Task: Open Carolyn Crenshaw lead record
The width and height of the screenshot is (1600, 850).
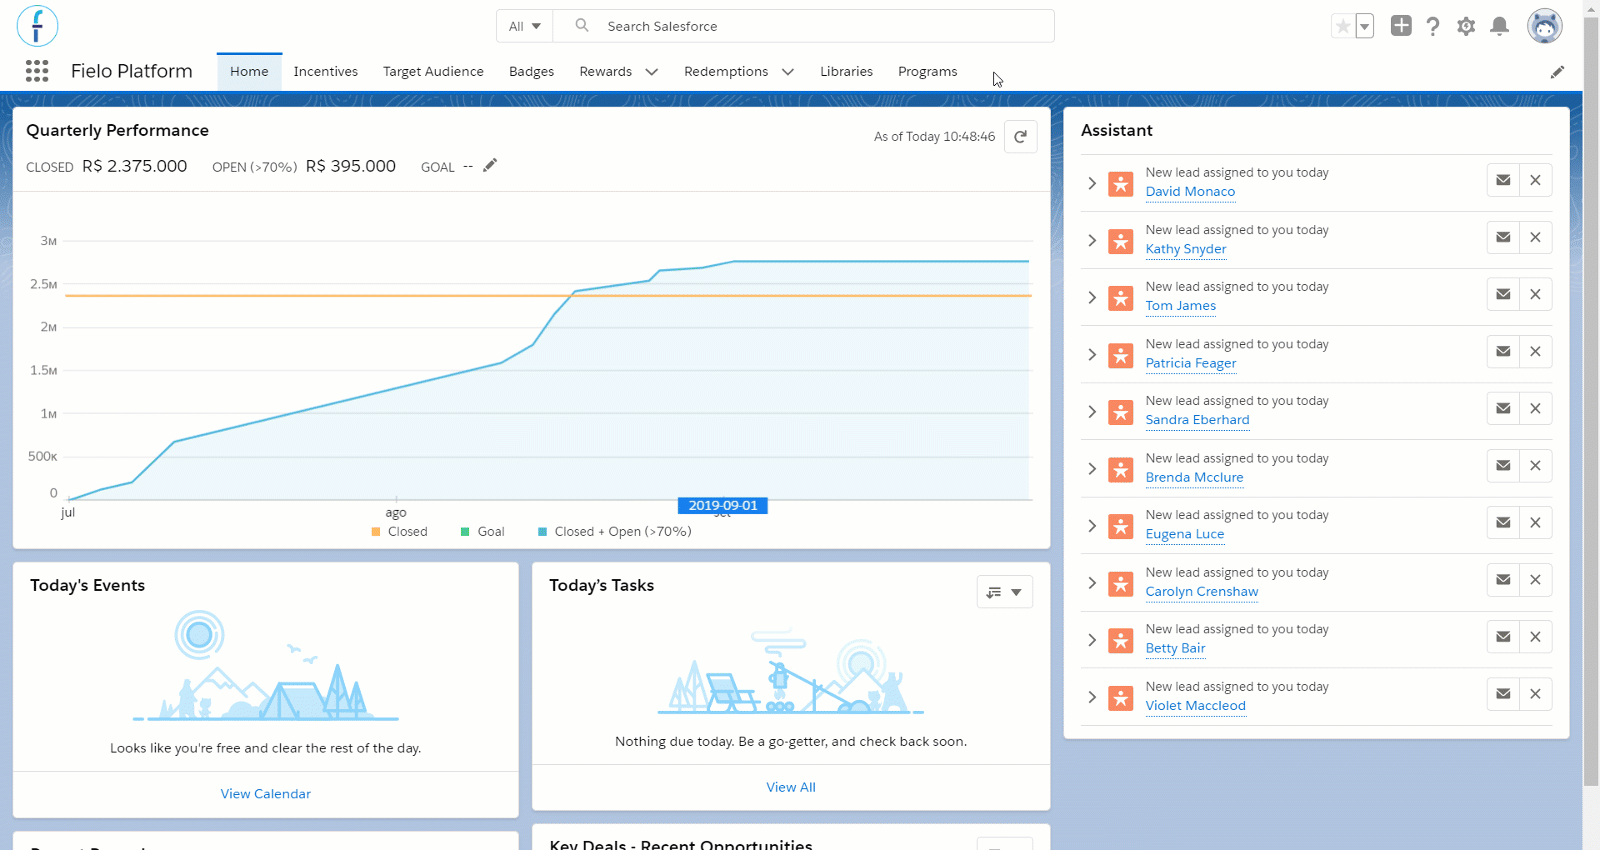Action: (x=1202, y=592)
